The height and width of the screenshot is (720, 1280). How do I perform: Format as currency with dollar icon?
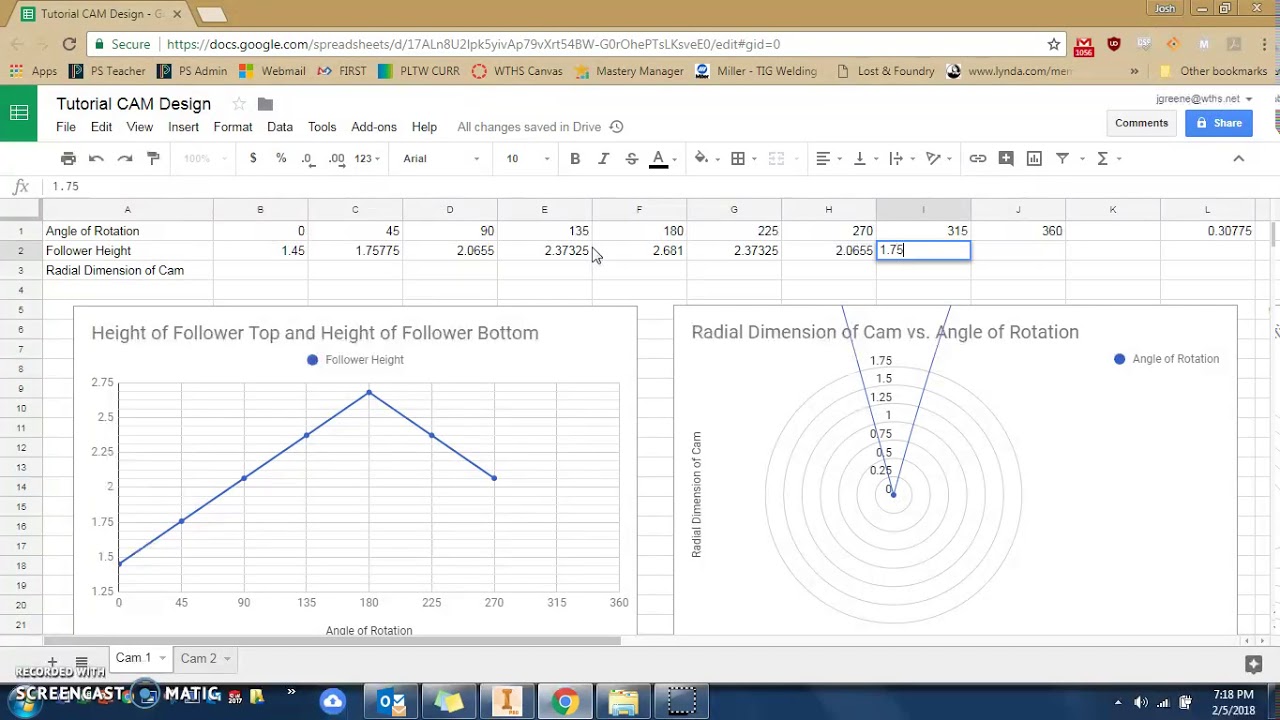coord(253,158)
